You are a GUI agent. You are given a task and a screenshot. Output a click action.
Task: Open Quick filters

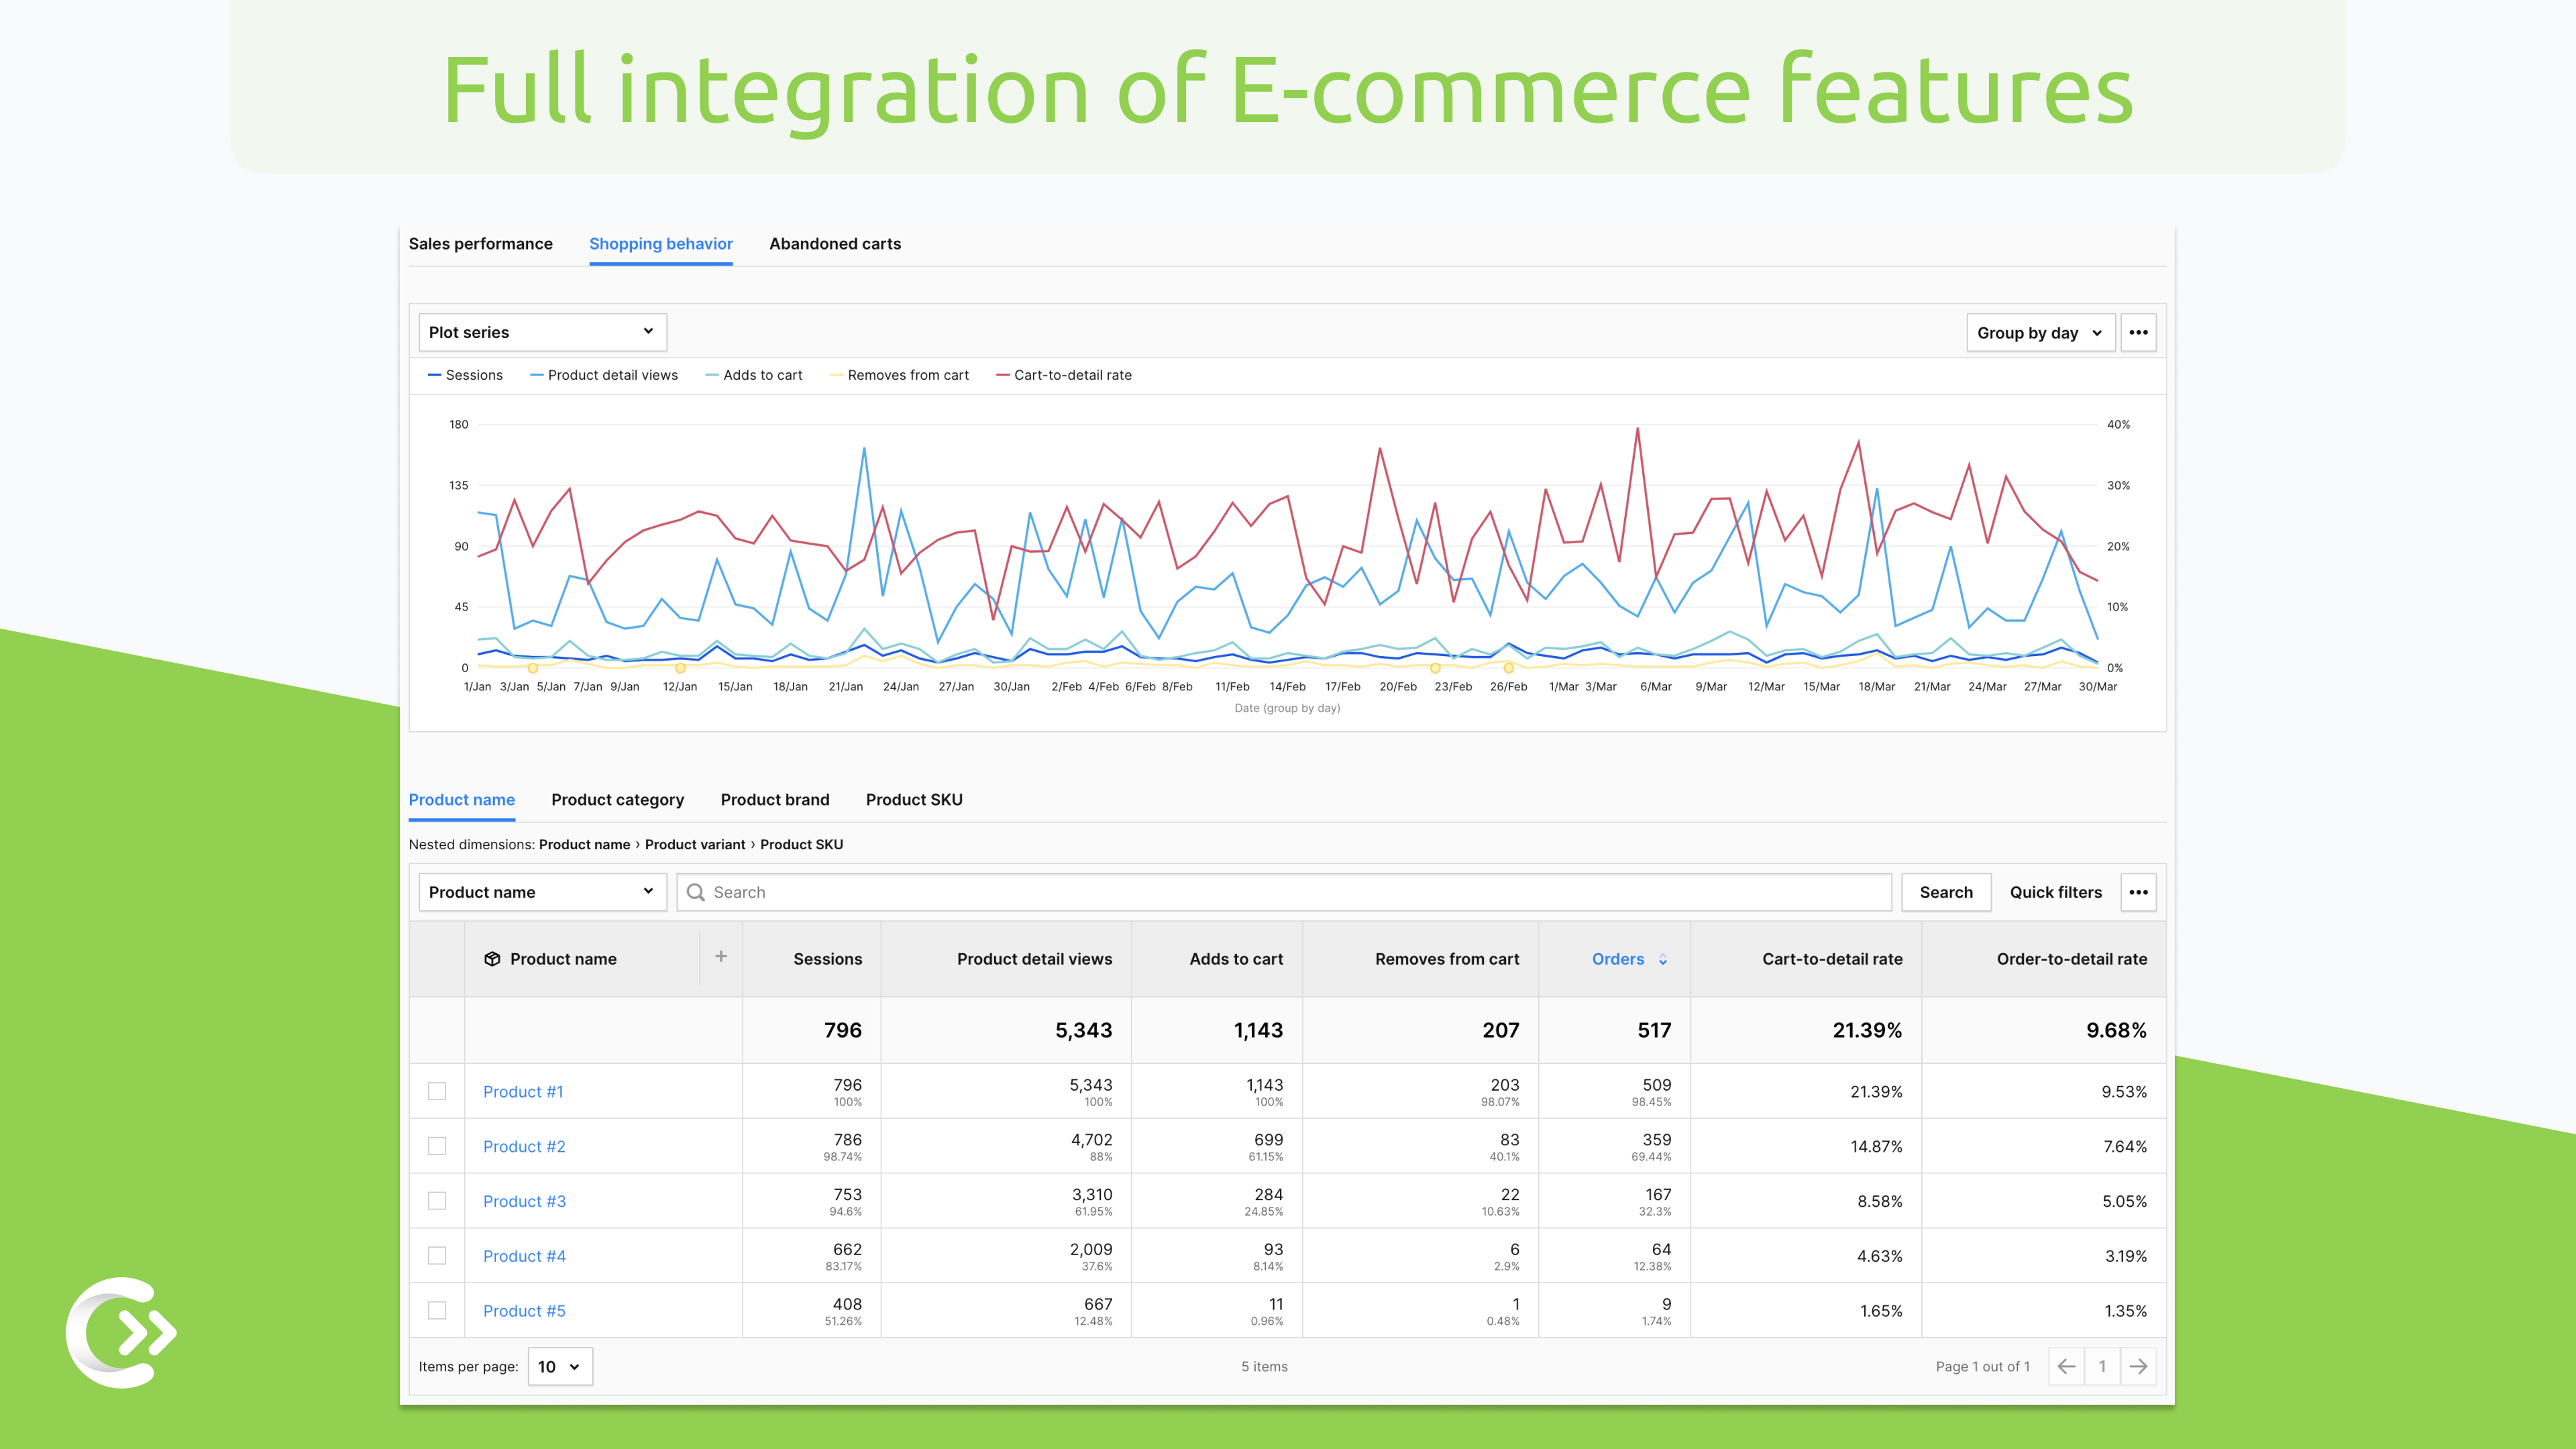click(2056, 892)
